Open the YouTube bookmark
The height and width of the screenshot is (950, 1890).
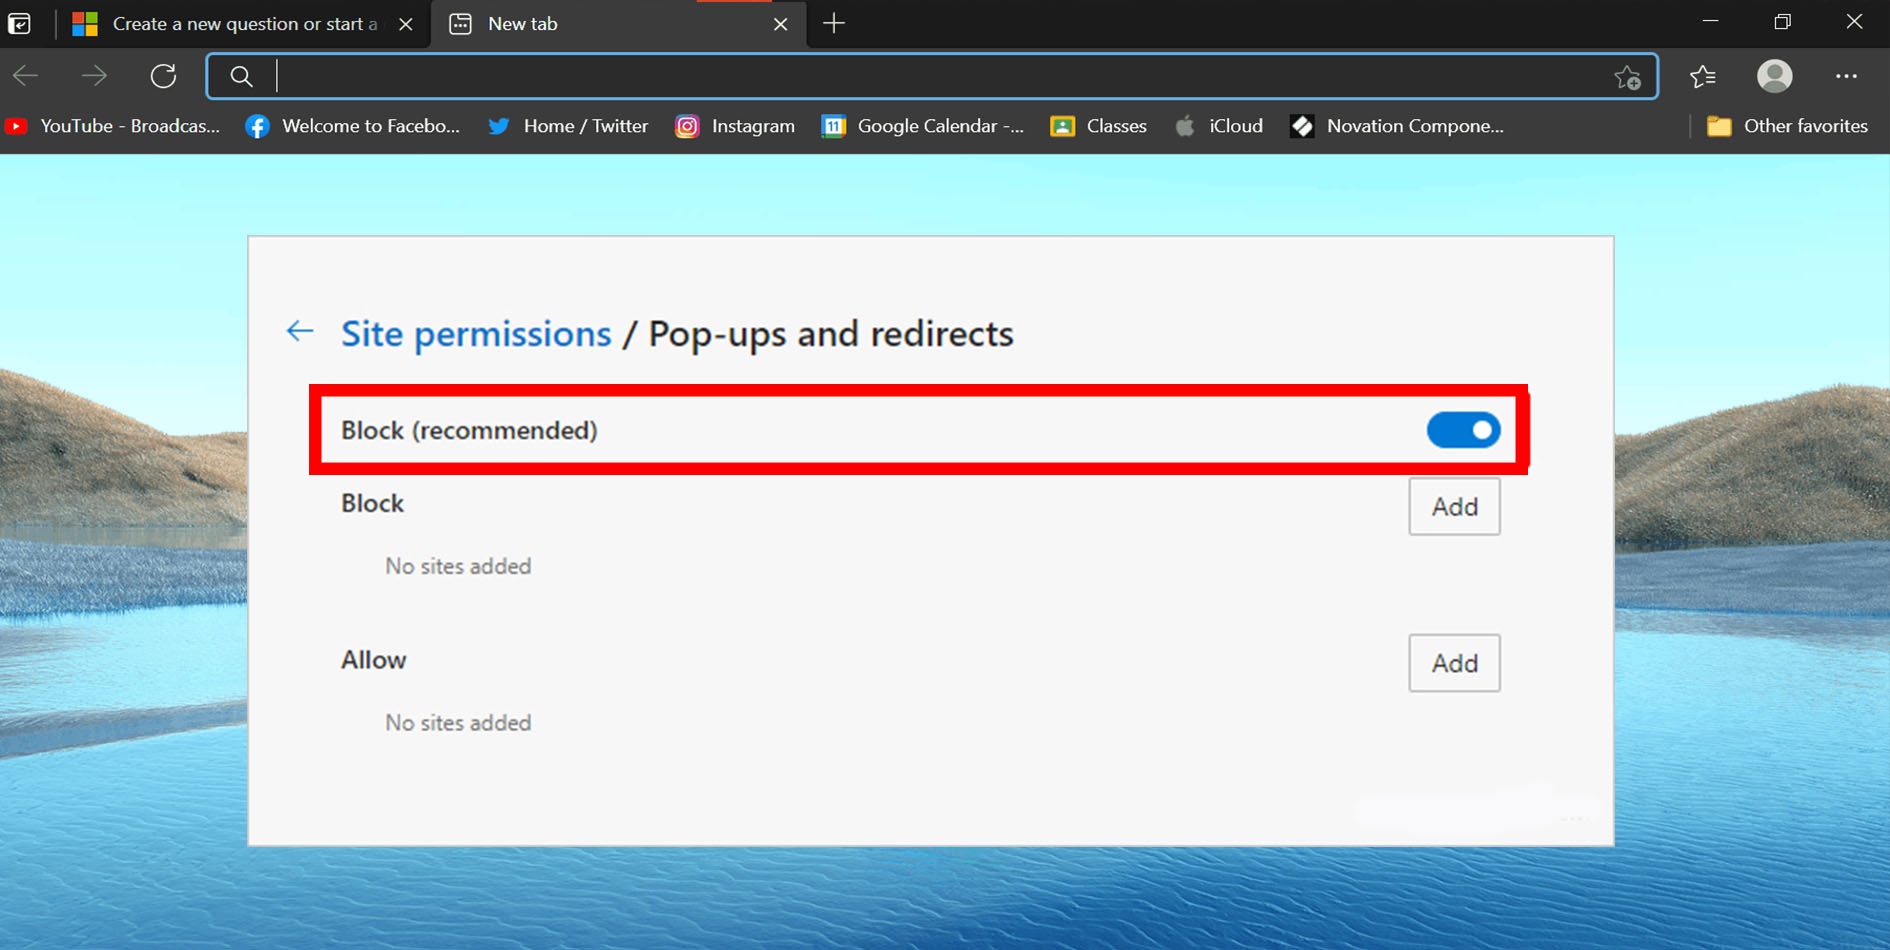(x=113, y=126)
